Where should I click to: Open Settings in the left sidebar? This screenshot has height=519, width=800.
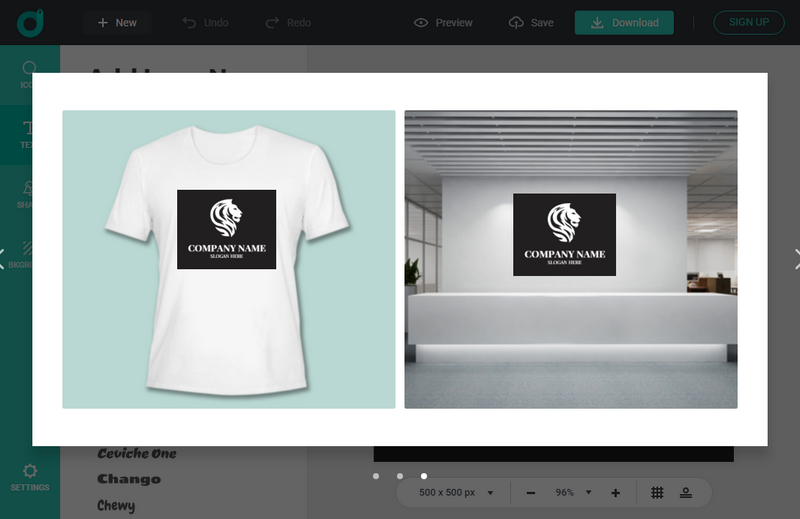pos(30,477)
